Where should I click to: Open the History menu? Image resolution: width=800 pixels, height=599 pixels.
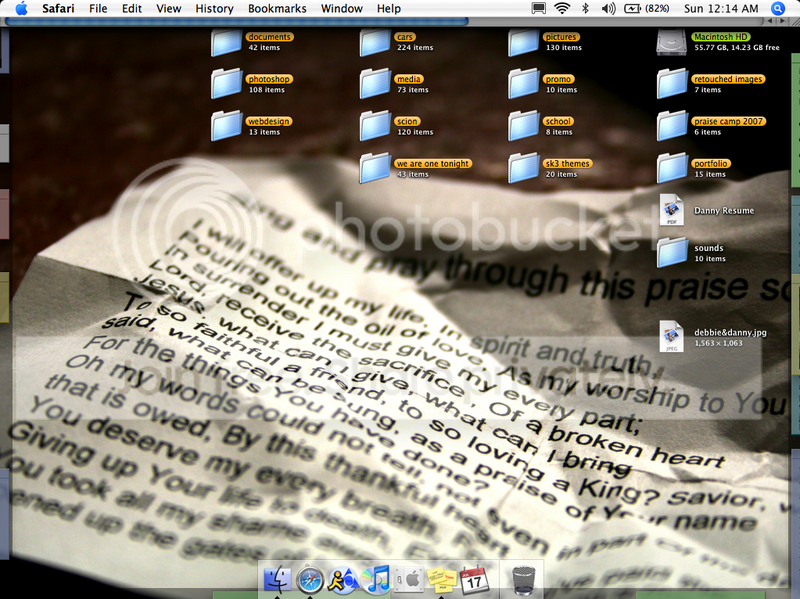tap(214, 8)
